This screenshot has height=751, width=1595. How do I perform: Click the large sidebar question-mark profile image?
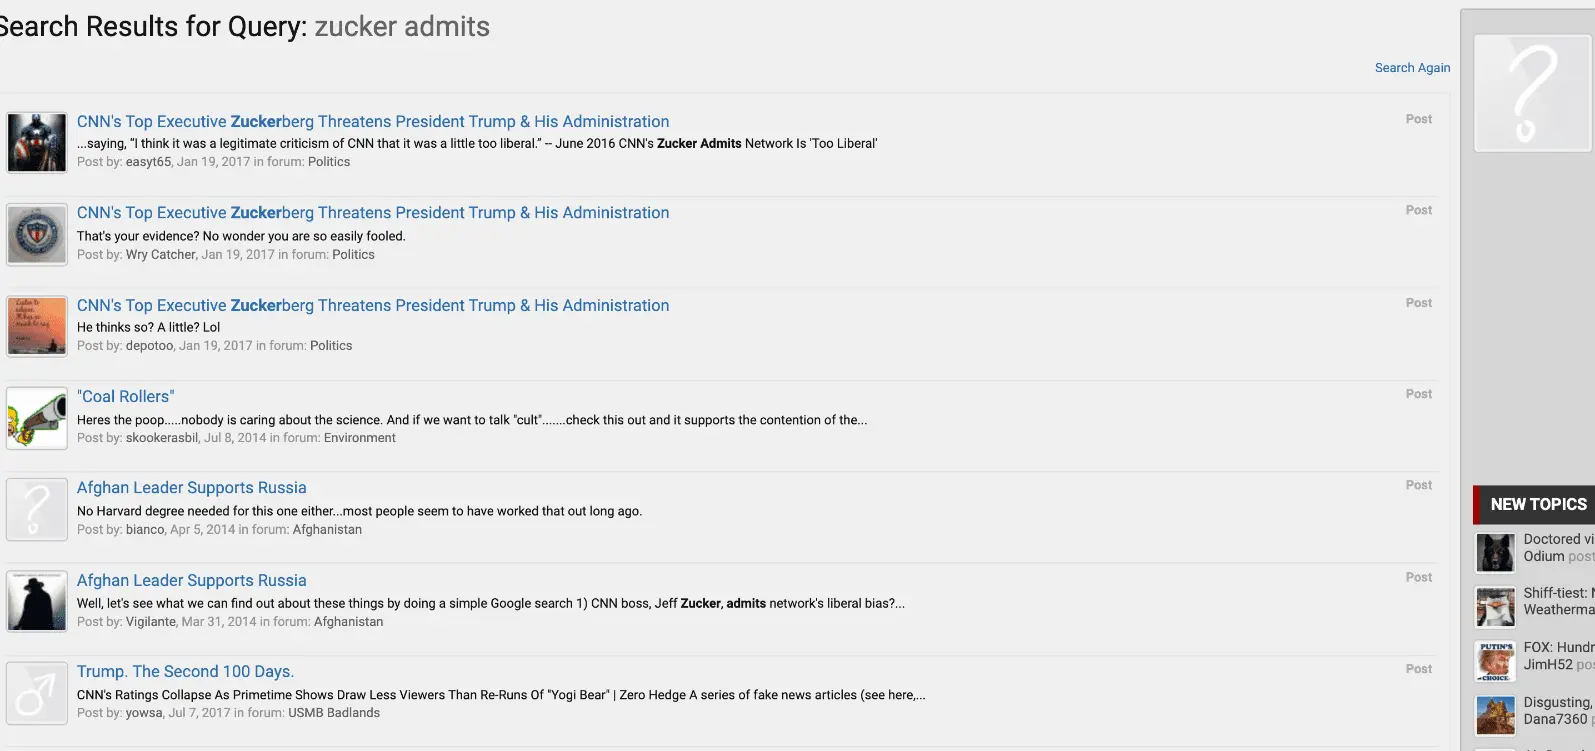point(1532,93)
